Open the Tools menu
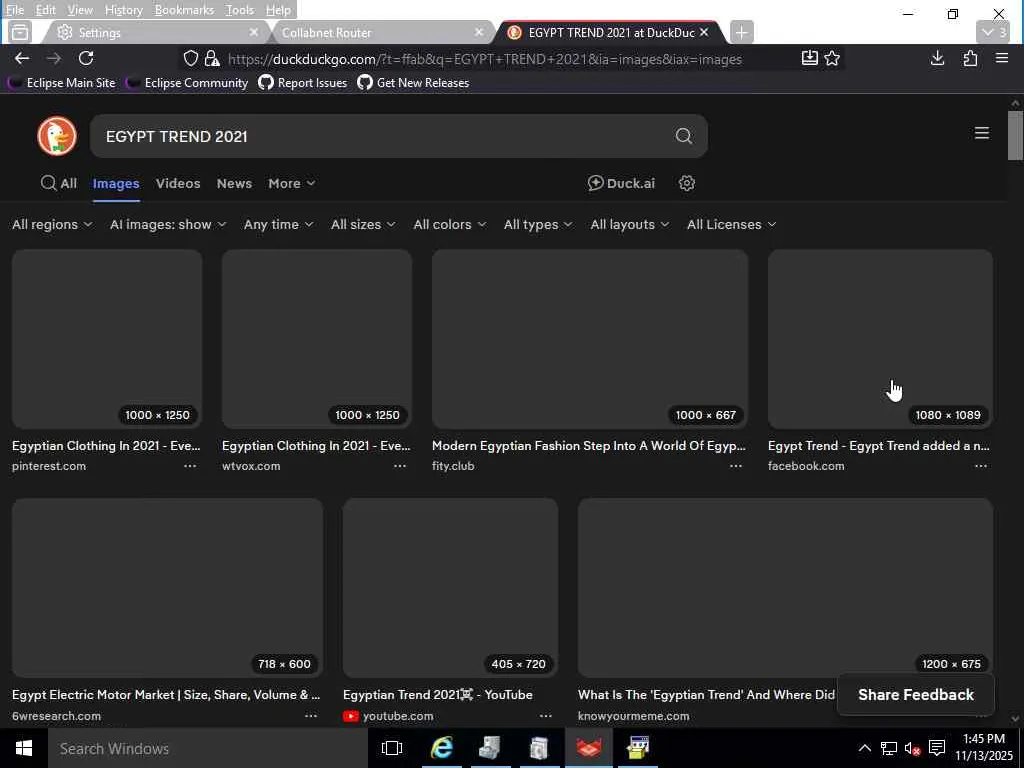 tap(239, 10)
